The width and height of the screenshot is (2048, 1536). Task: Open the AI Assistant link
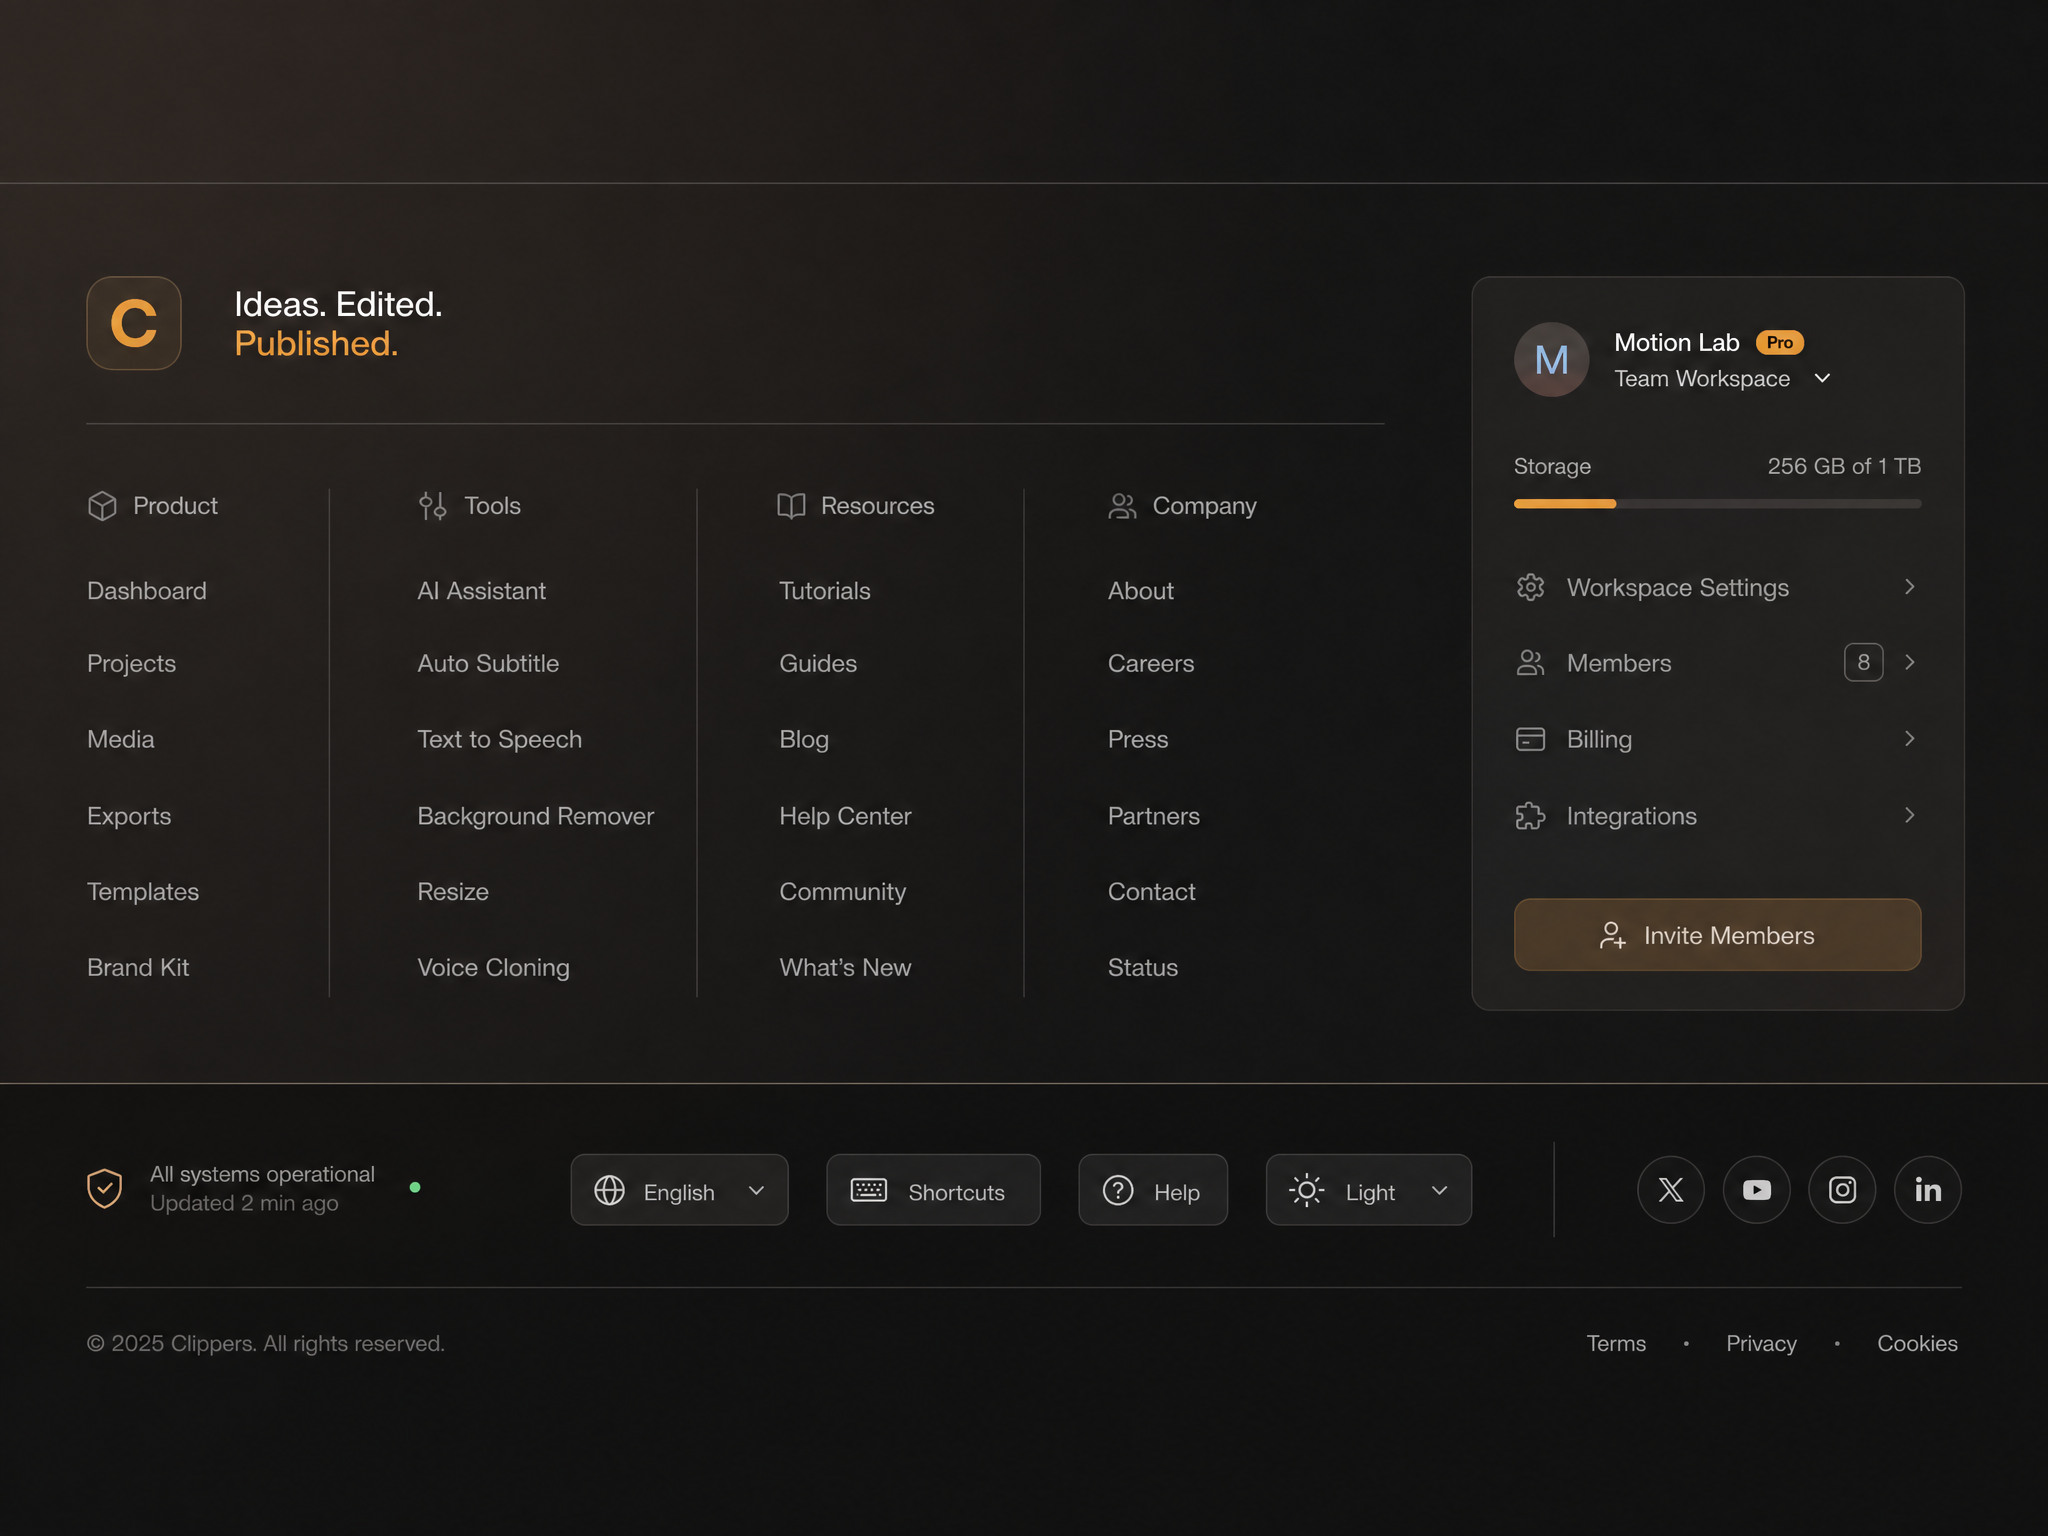[481, 591]
